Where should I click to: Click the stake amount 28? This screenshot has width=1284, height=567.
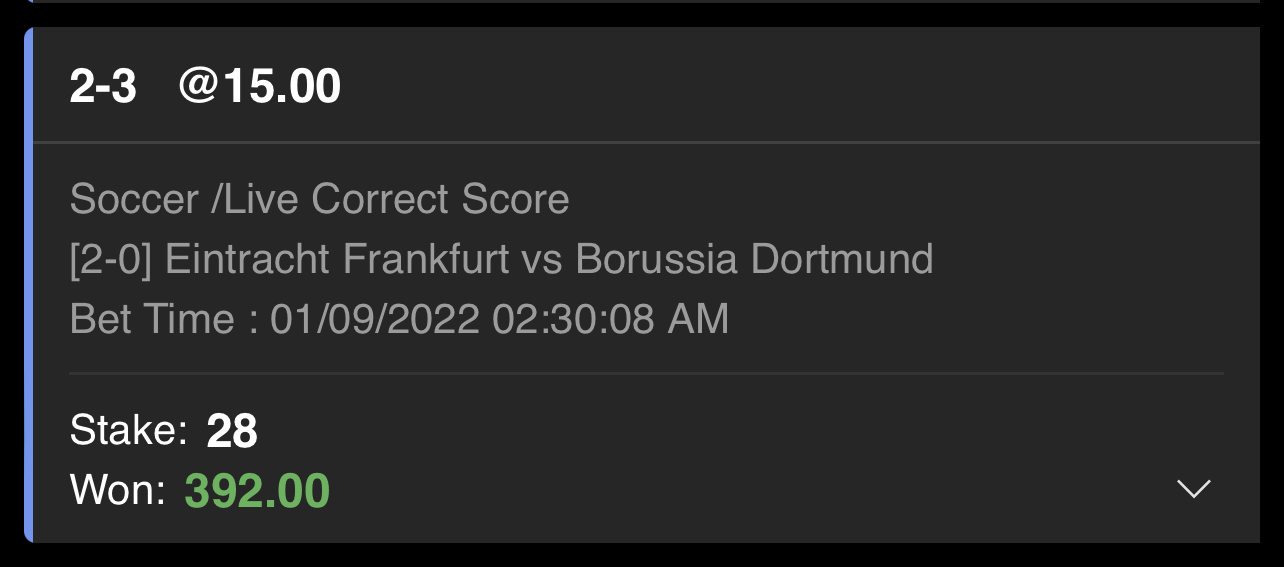tap(232, 431)
